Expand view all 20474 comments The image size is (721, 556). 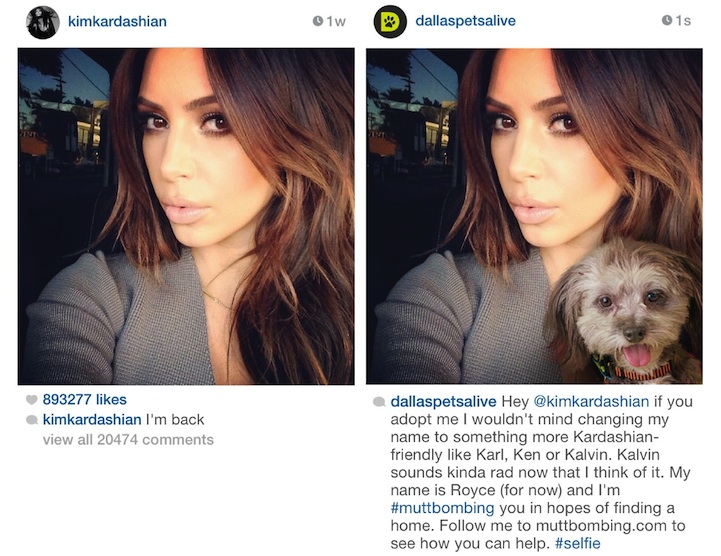[x=128, y=440]
